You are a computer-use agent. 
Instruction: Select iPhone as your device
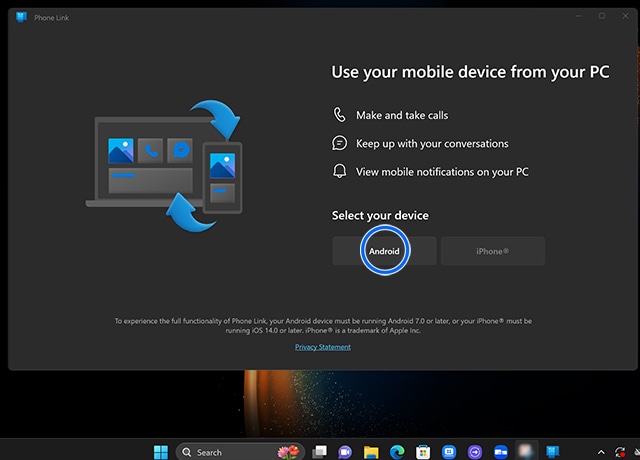493,251
